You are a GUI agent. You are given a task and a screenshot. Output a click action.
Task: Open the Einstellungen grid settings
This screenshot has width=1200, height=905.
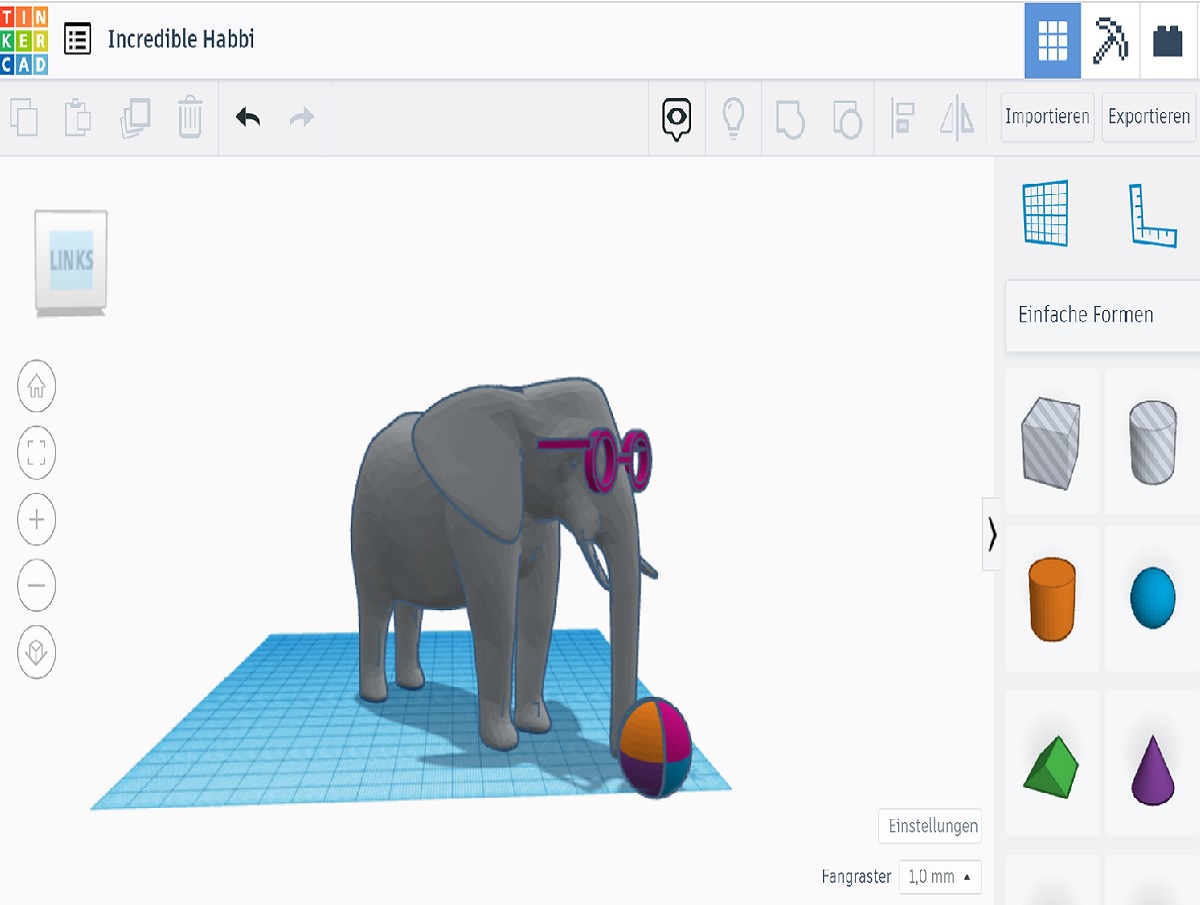tap(930, 827)
